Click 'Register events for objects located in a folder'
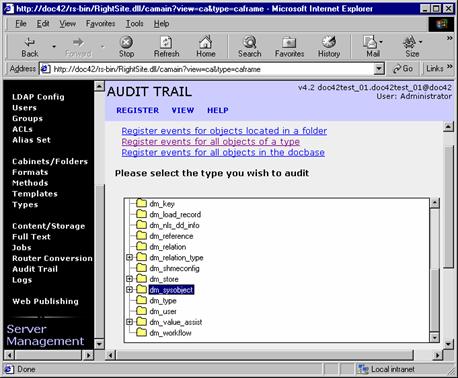The height and width of the screenshot is (378, 458). point(224,131)
